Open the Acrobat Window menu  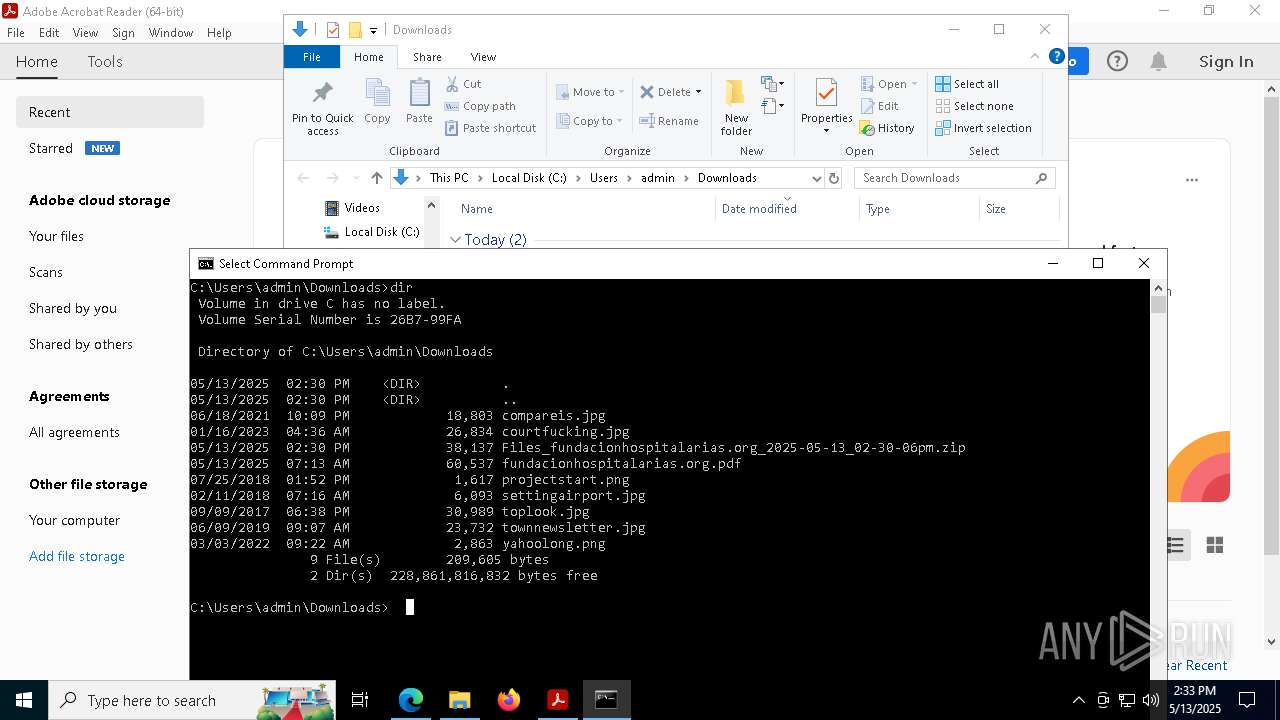(171, 33)
